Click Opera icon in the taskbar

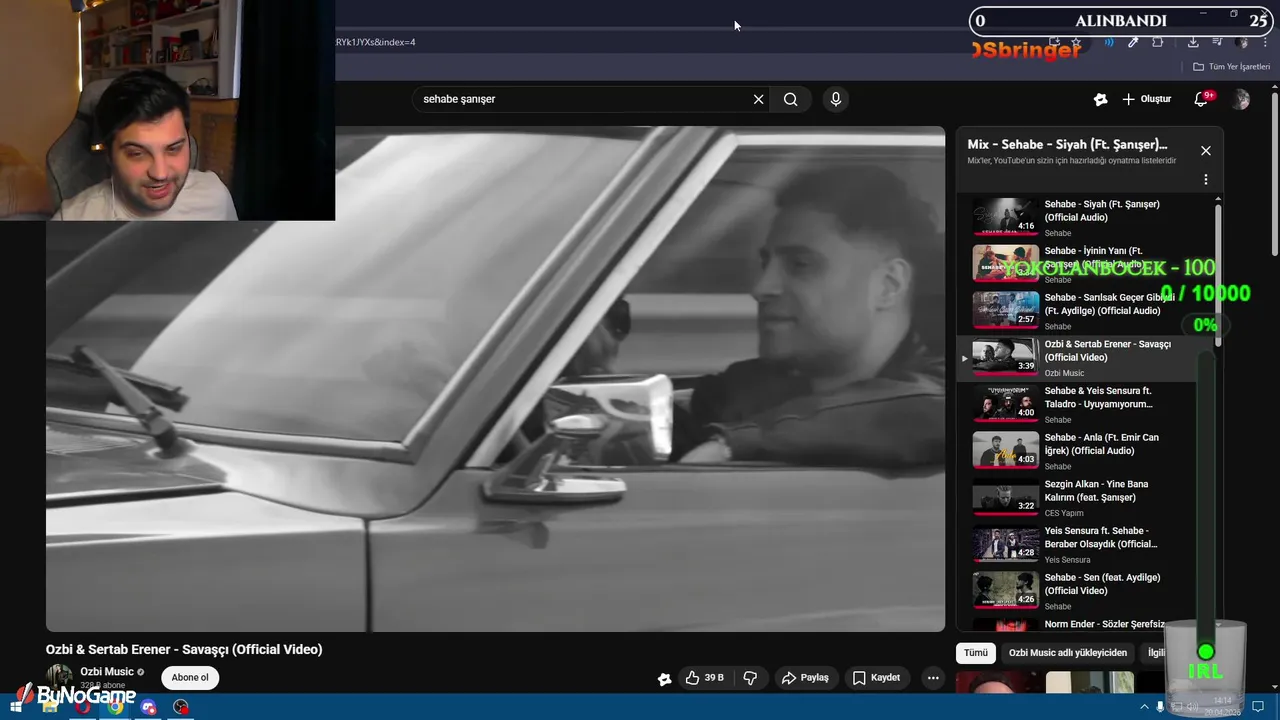(83, 707)
